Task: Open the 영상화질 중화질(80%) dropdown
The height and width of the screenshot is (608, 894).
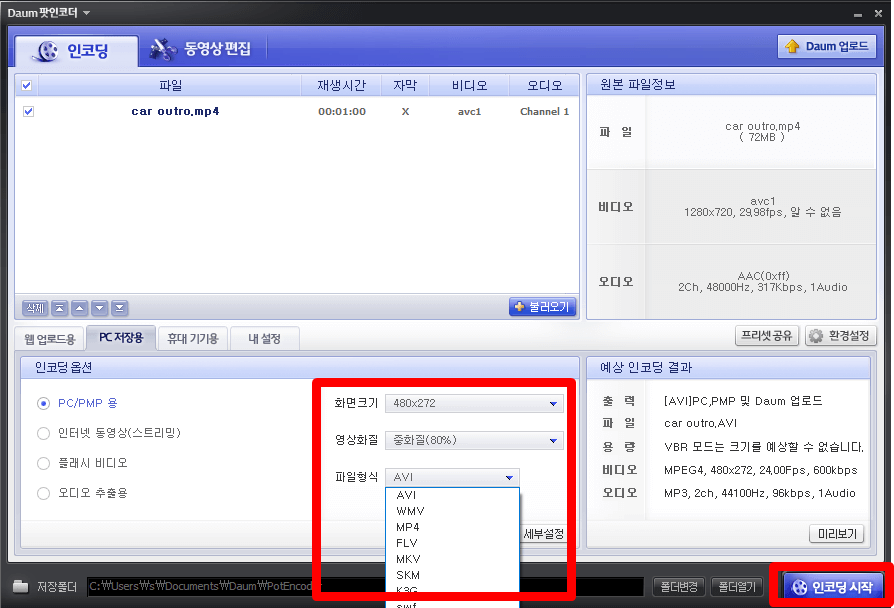Action: (474, 440)
